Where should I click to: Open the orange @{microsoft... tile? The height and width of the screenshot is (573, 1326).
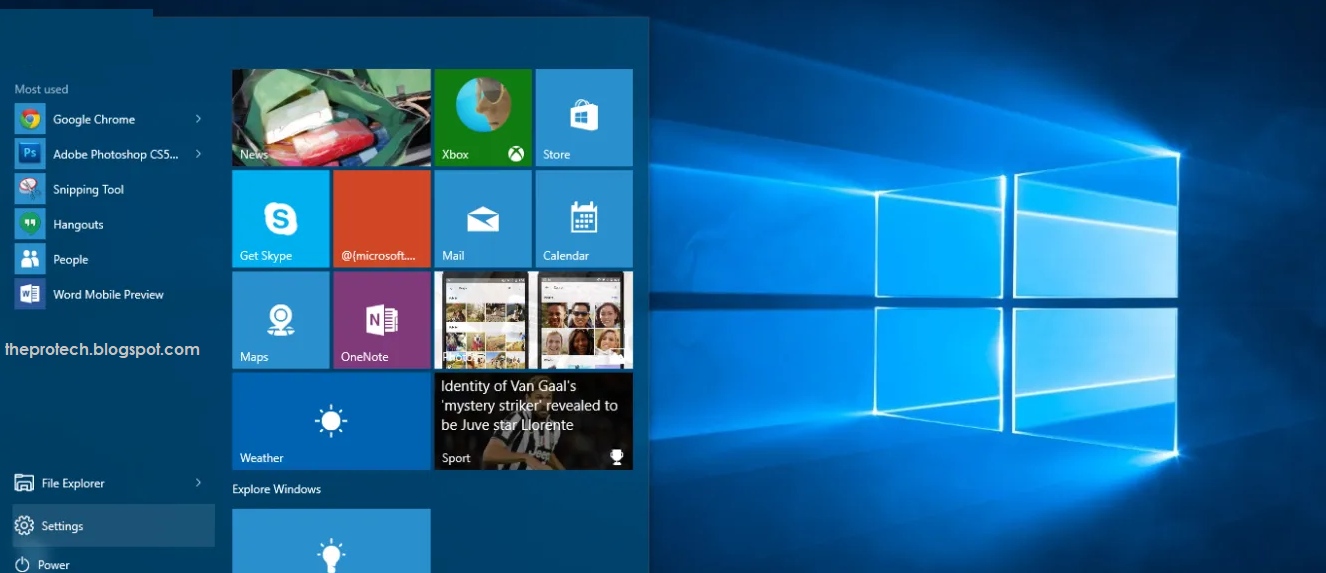(x=382, y=219)
